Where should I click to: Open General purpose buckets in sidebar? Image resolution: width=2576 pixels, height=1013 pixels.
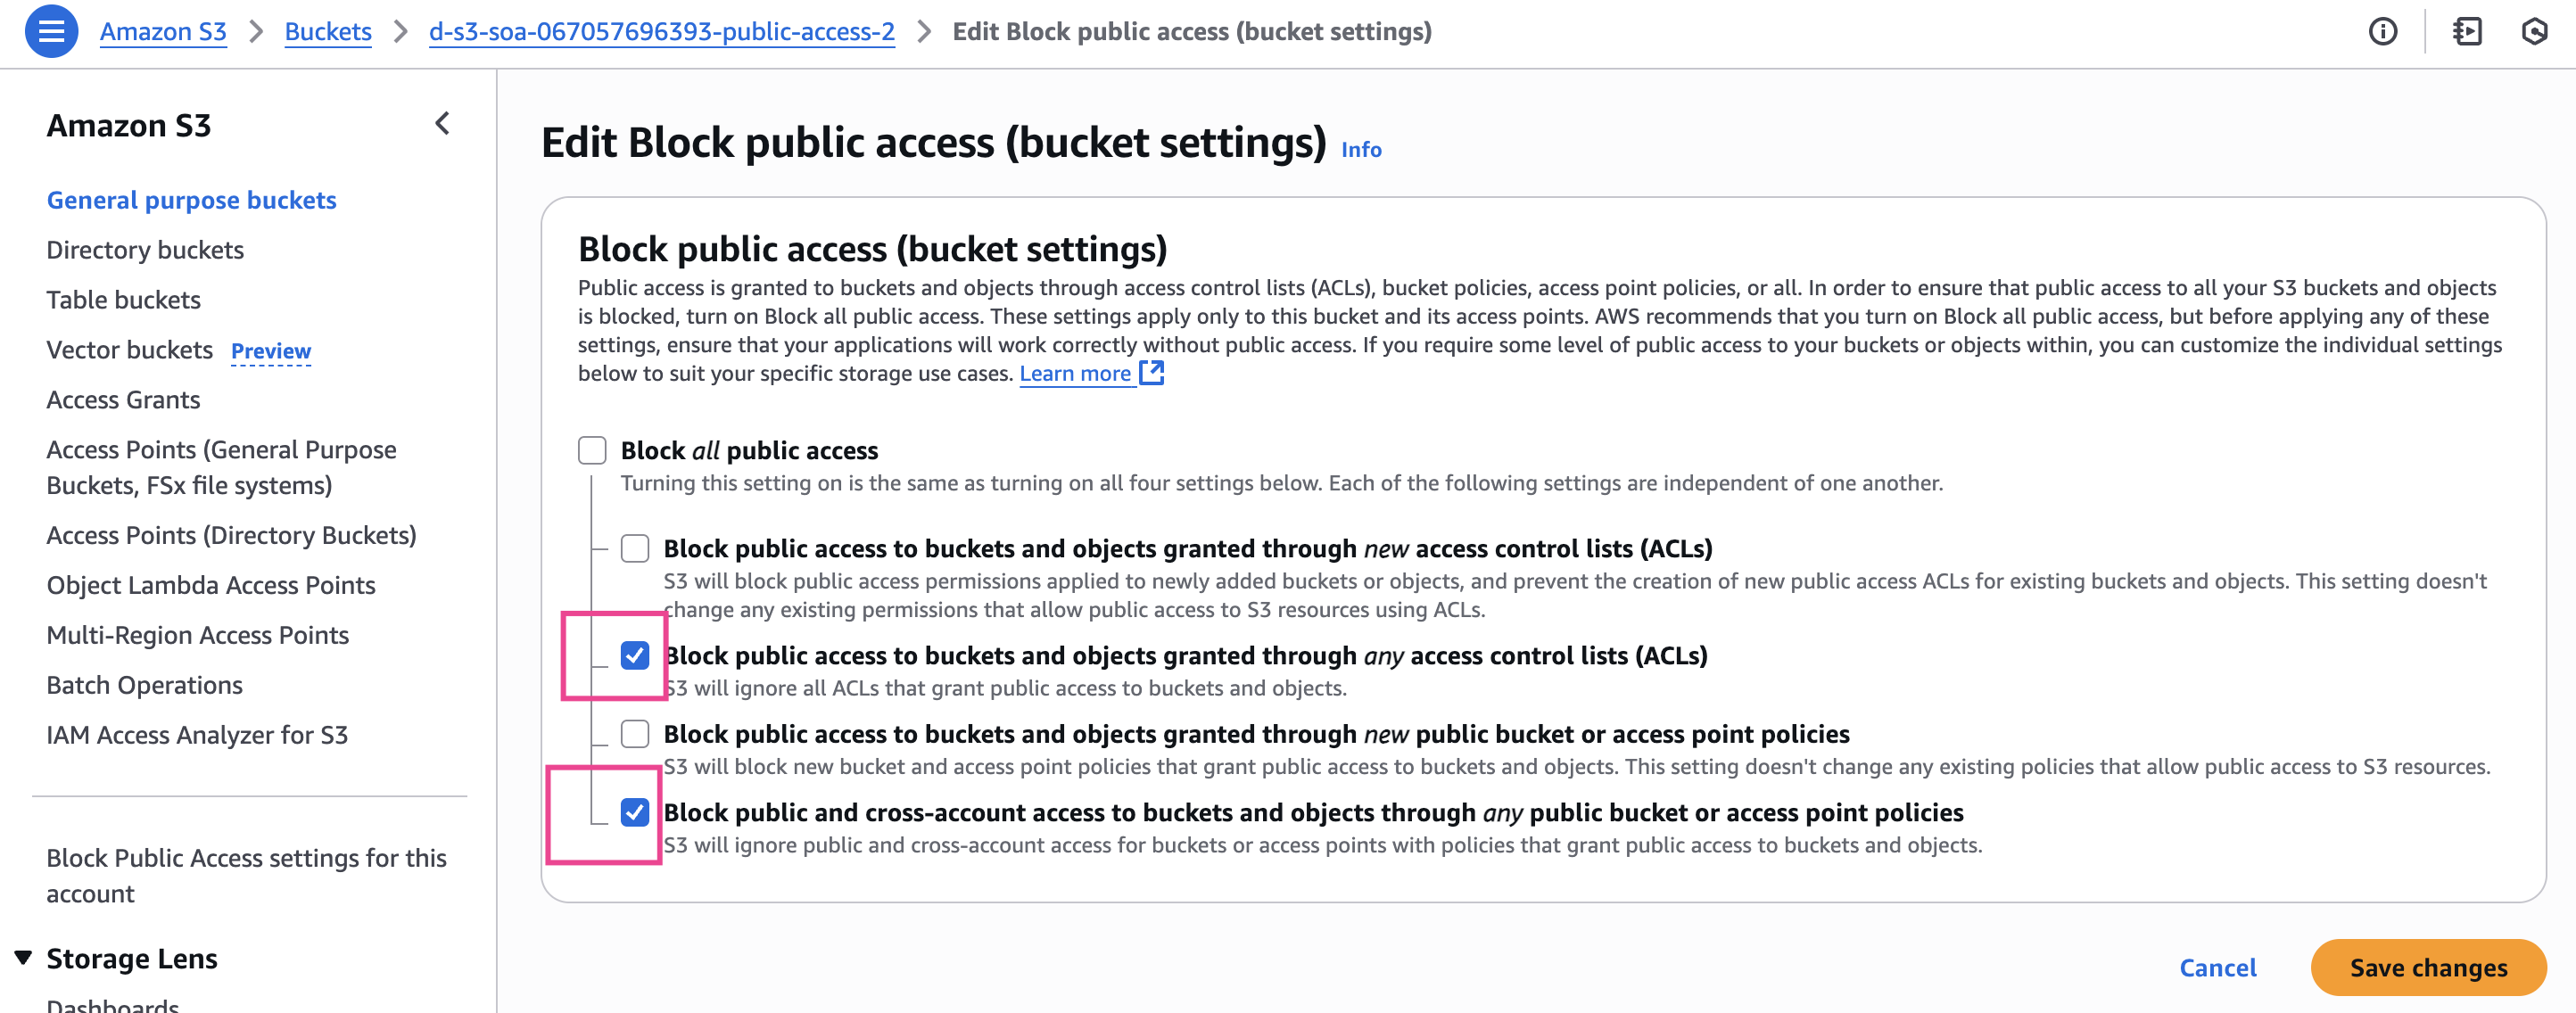pos(191,200)
